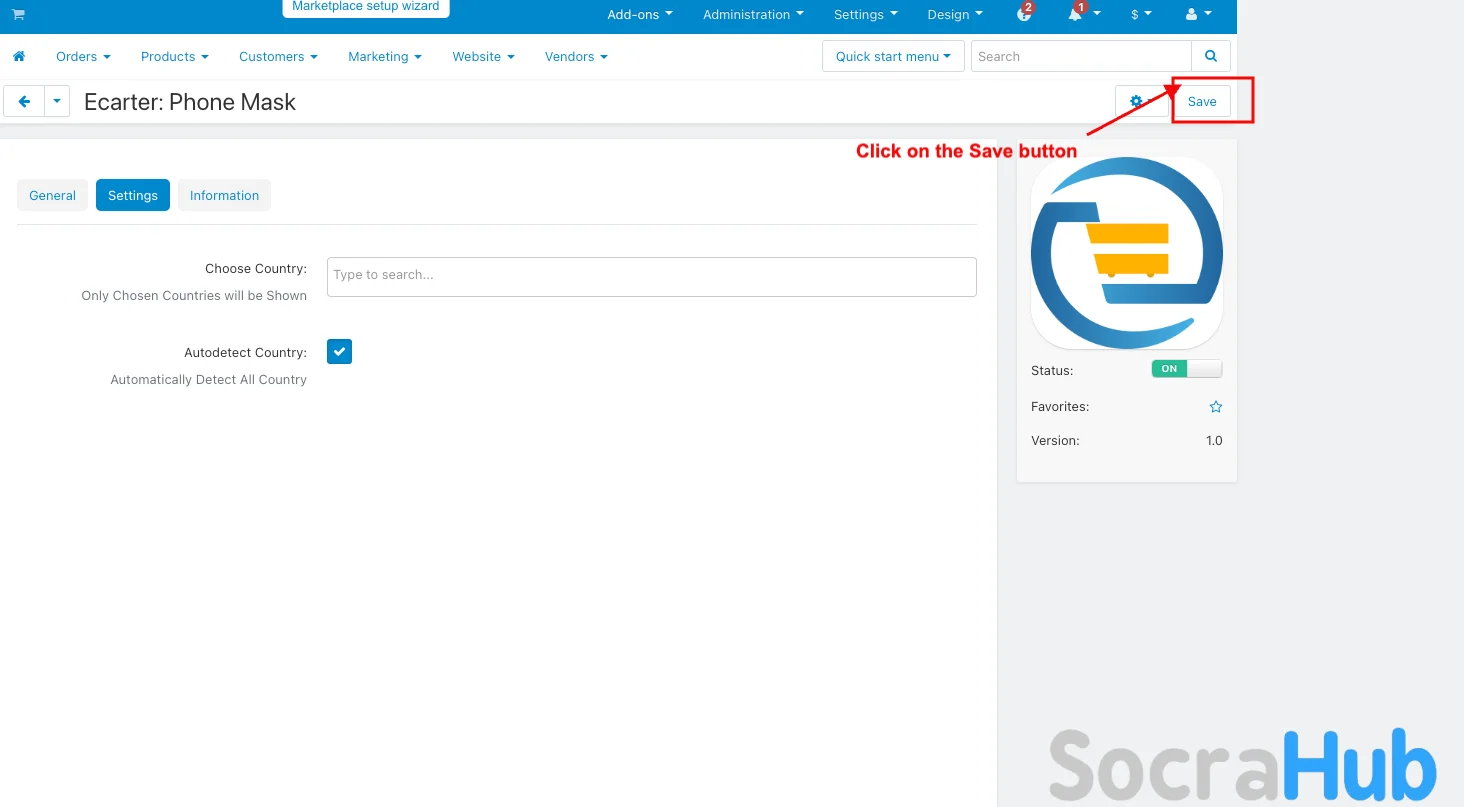Open the Settings top menu
Image resolution: width=1464 pixels, height=807 pixels.
(x=866, y=14)
